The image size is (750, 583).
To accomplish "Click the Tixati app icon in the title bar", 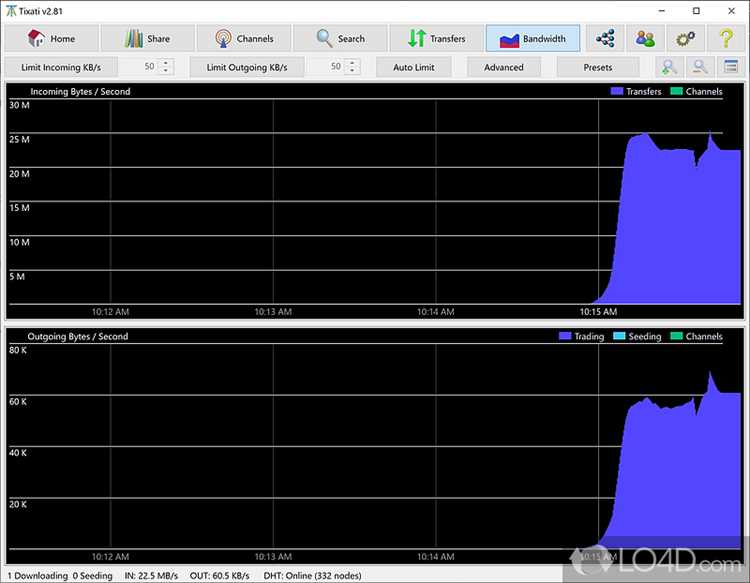I will pos(11,11).
